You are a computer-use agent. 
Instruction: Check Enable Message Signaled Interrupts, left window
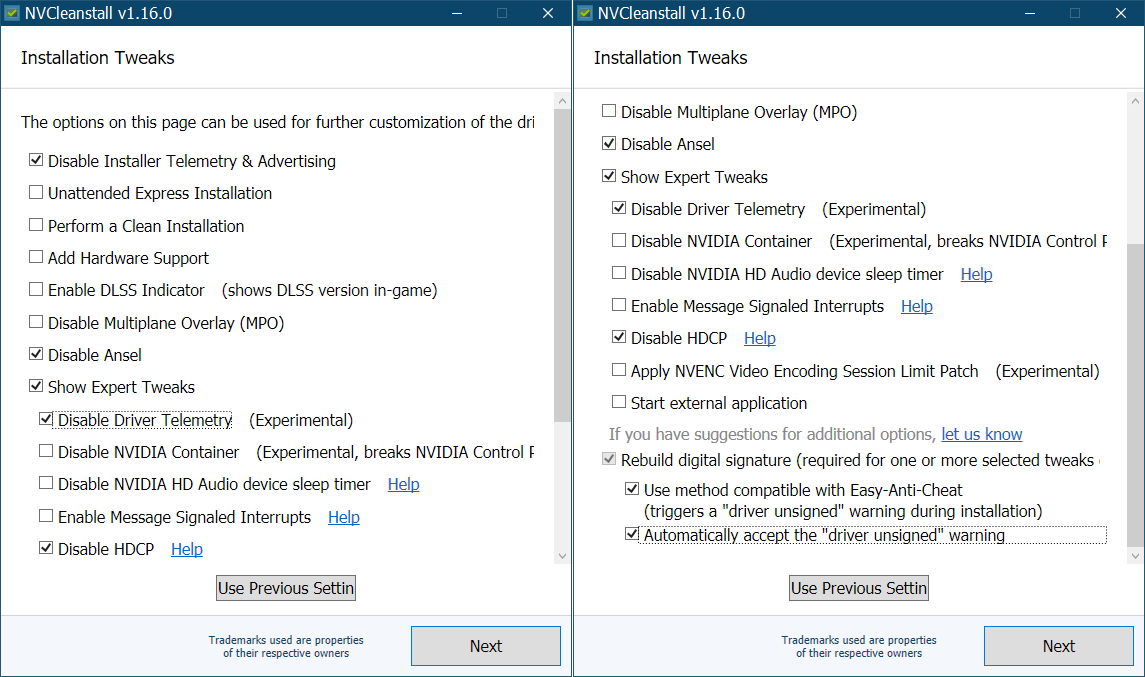46,516
